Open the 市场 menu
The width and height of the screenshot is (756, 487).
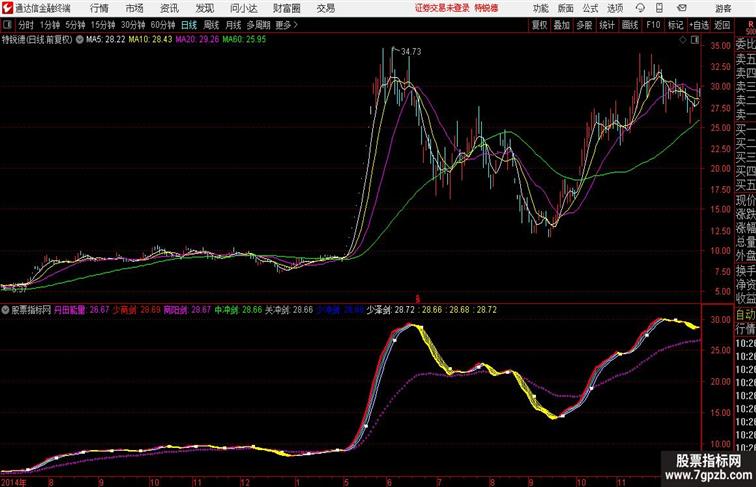pyautogui.click(x=135, y=8)
